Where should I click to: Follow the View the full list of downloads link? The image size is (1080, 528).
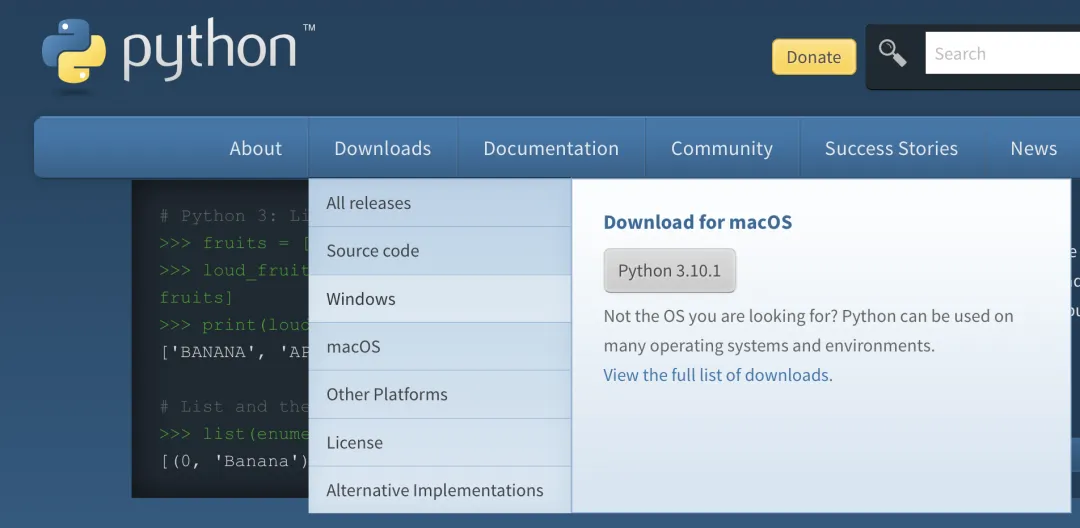(716, 375)
